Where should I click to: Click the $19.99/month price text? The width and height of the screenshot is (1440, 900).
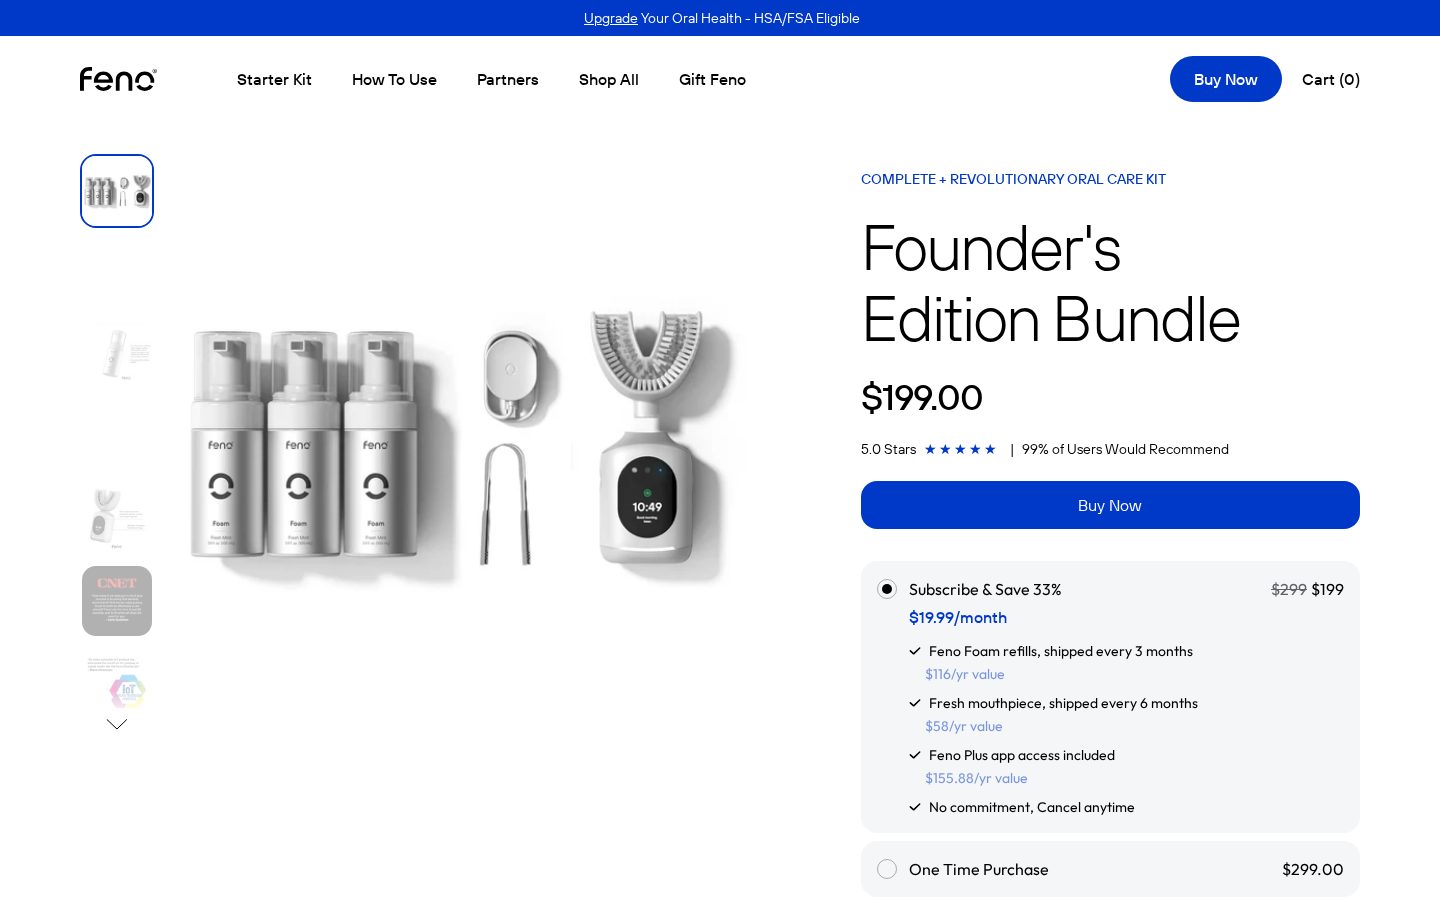click(x=958, y=617)
